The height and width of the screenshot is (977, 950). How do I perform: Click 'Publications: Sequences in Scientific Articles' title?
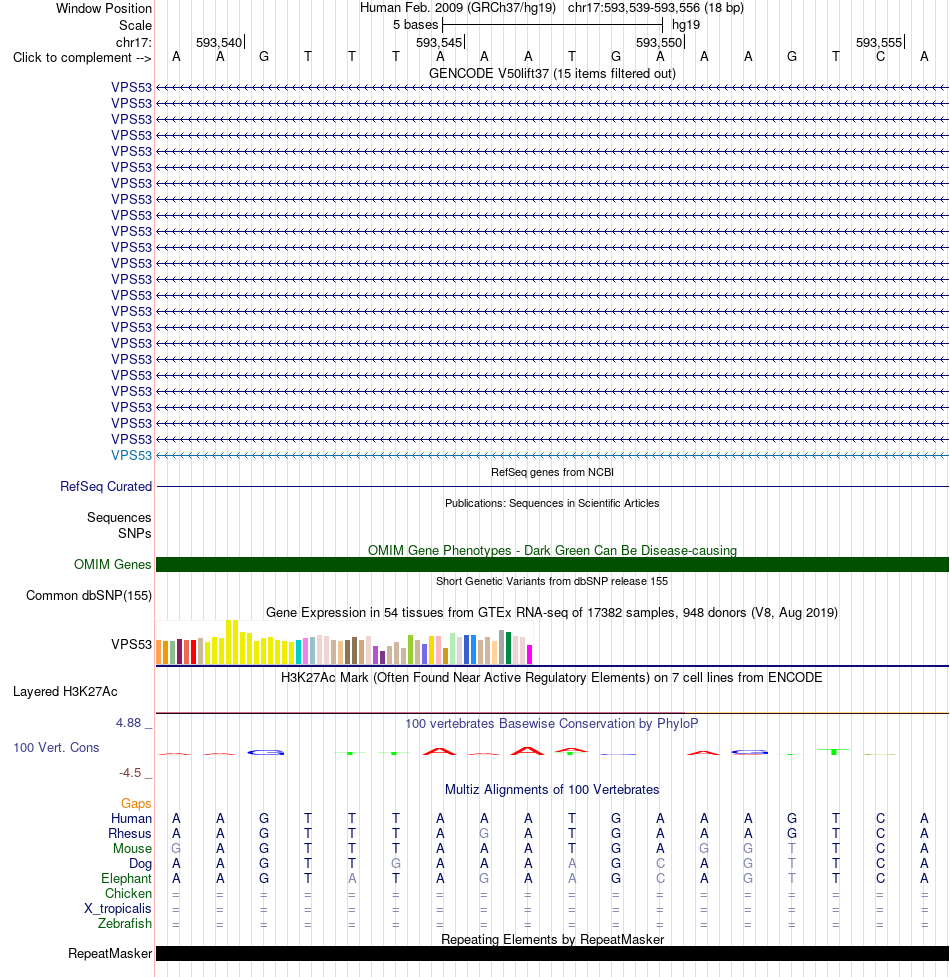point(552,503)
